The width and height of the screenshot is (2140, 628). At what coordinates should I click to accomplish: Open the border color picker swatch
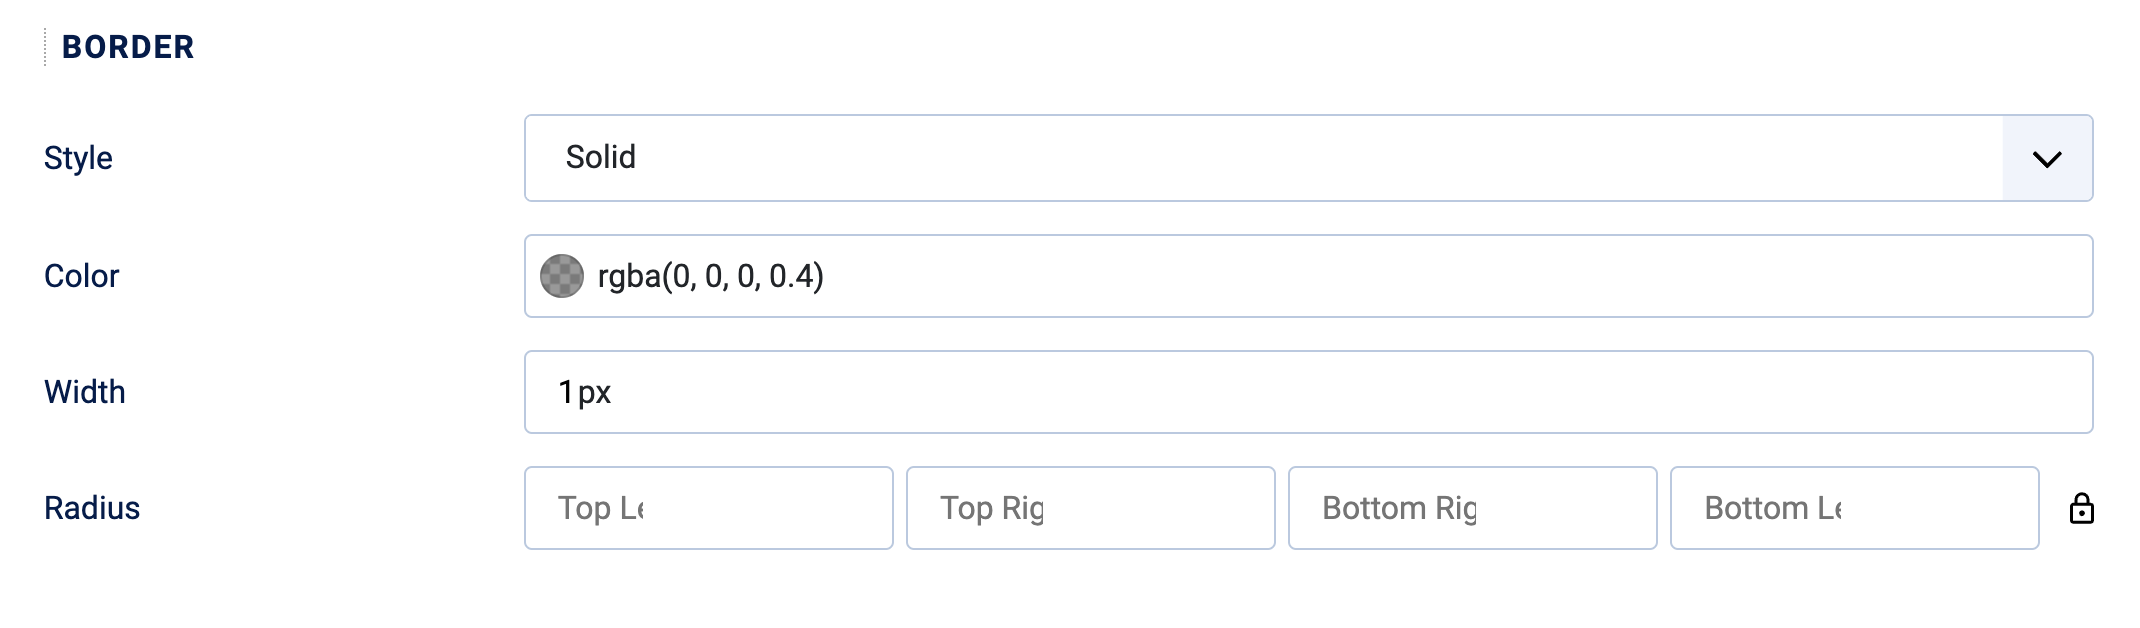pos(562,276)
